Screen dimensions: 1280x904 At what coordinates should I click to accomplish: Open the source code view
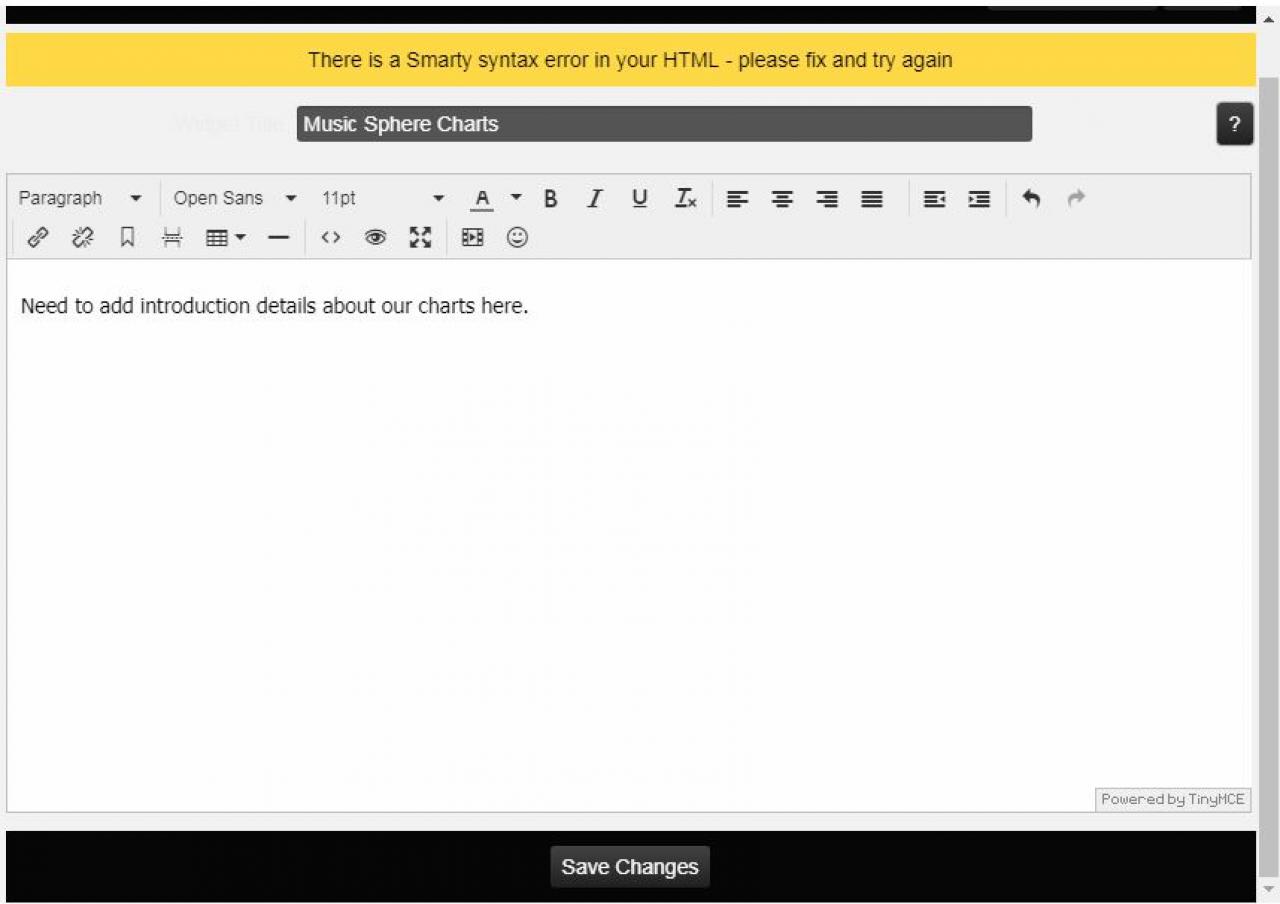click(331, 238)
